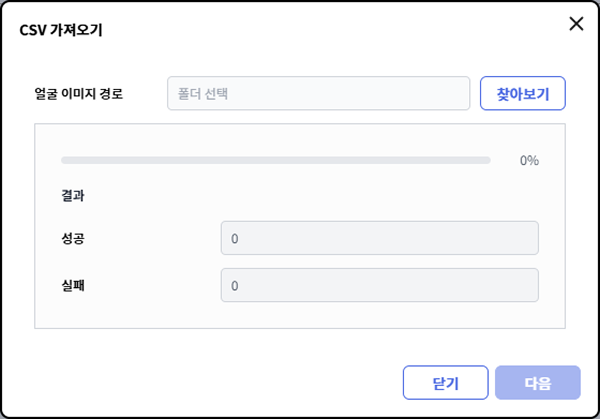
Task: Click the import progress bar
Action: pyautogui.click(x=275, y=160)
